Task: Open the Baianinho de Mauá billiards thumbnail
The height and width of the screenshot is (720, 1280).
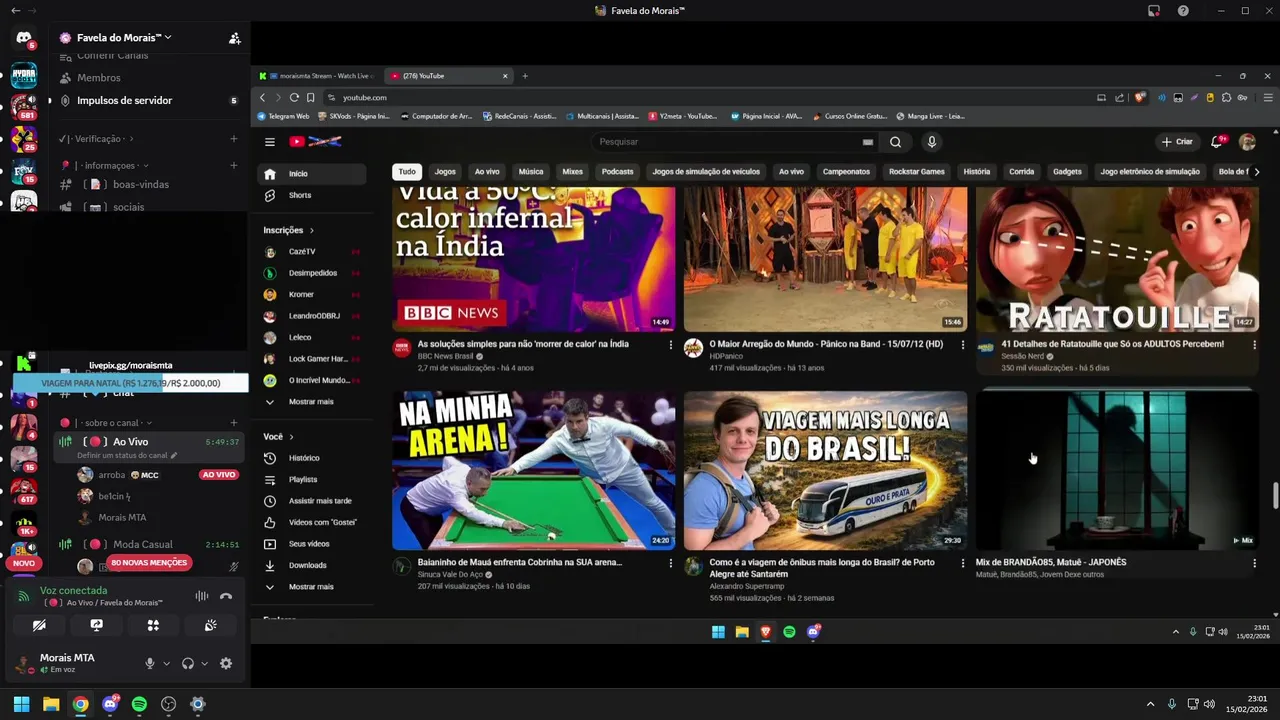Action: (533, 470)
